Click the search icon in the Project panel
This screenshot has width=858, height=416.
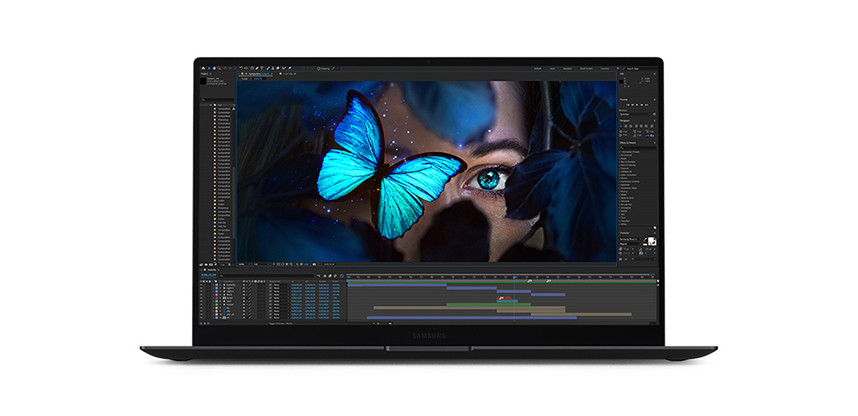(203, 100)
